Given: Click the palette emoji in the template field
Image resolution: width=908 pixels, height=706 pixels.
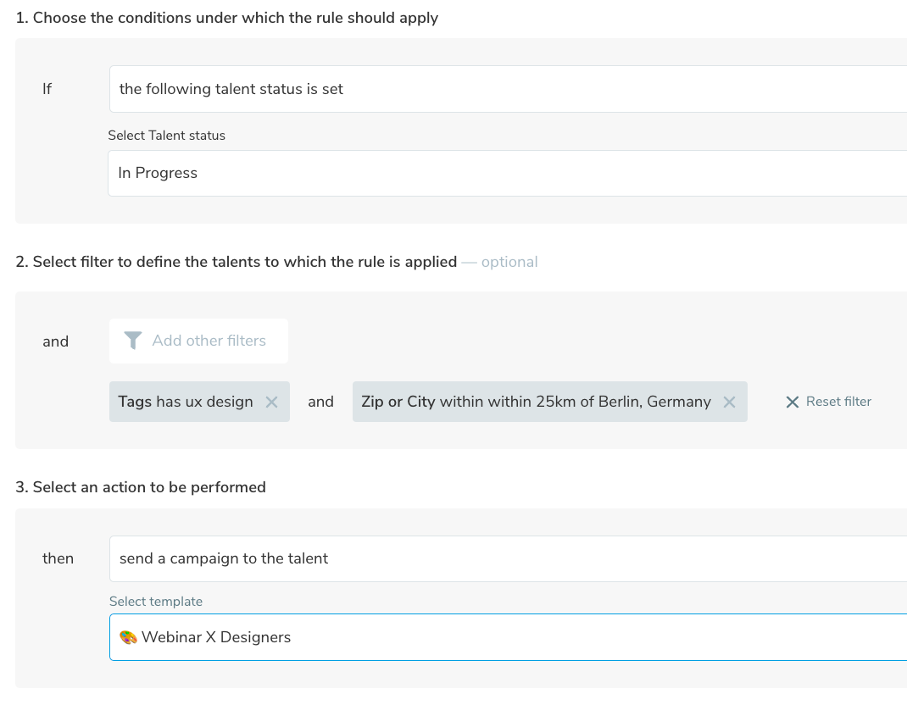Looking at the screenshot, I should point(128,637).
